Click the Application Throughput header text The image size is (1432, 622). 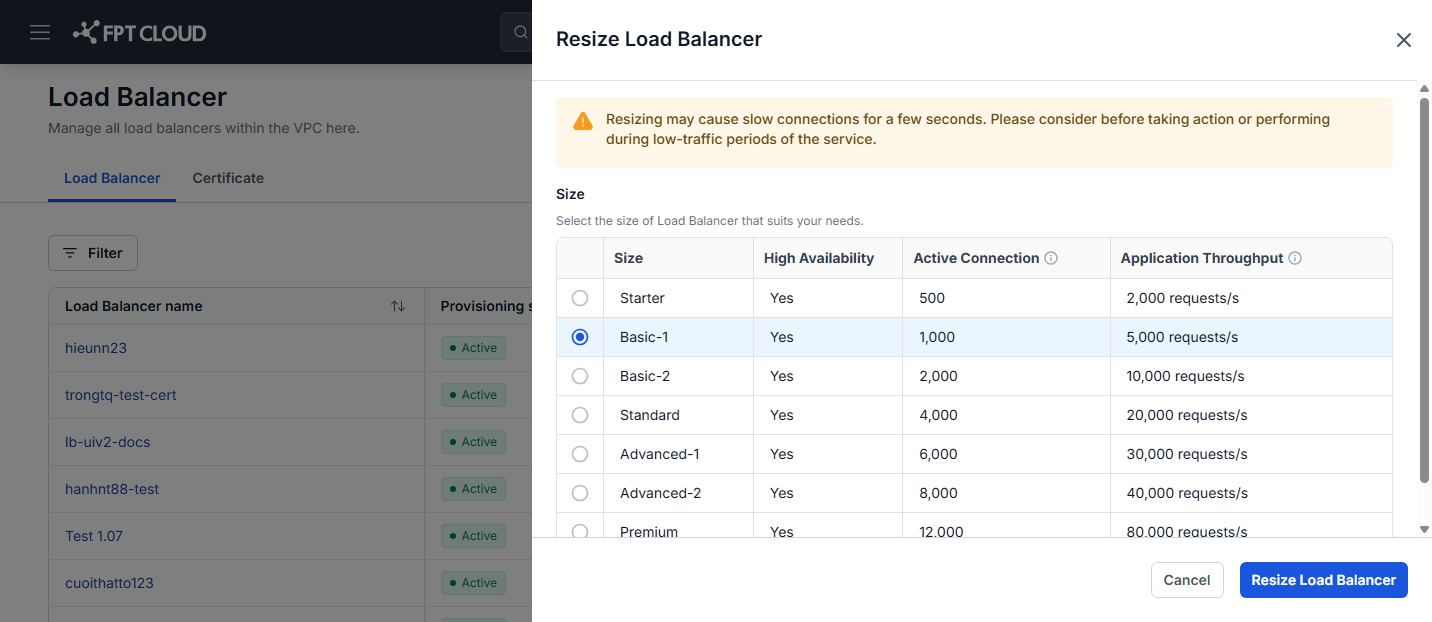(1202, 258)
